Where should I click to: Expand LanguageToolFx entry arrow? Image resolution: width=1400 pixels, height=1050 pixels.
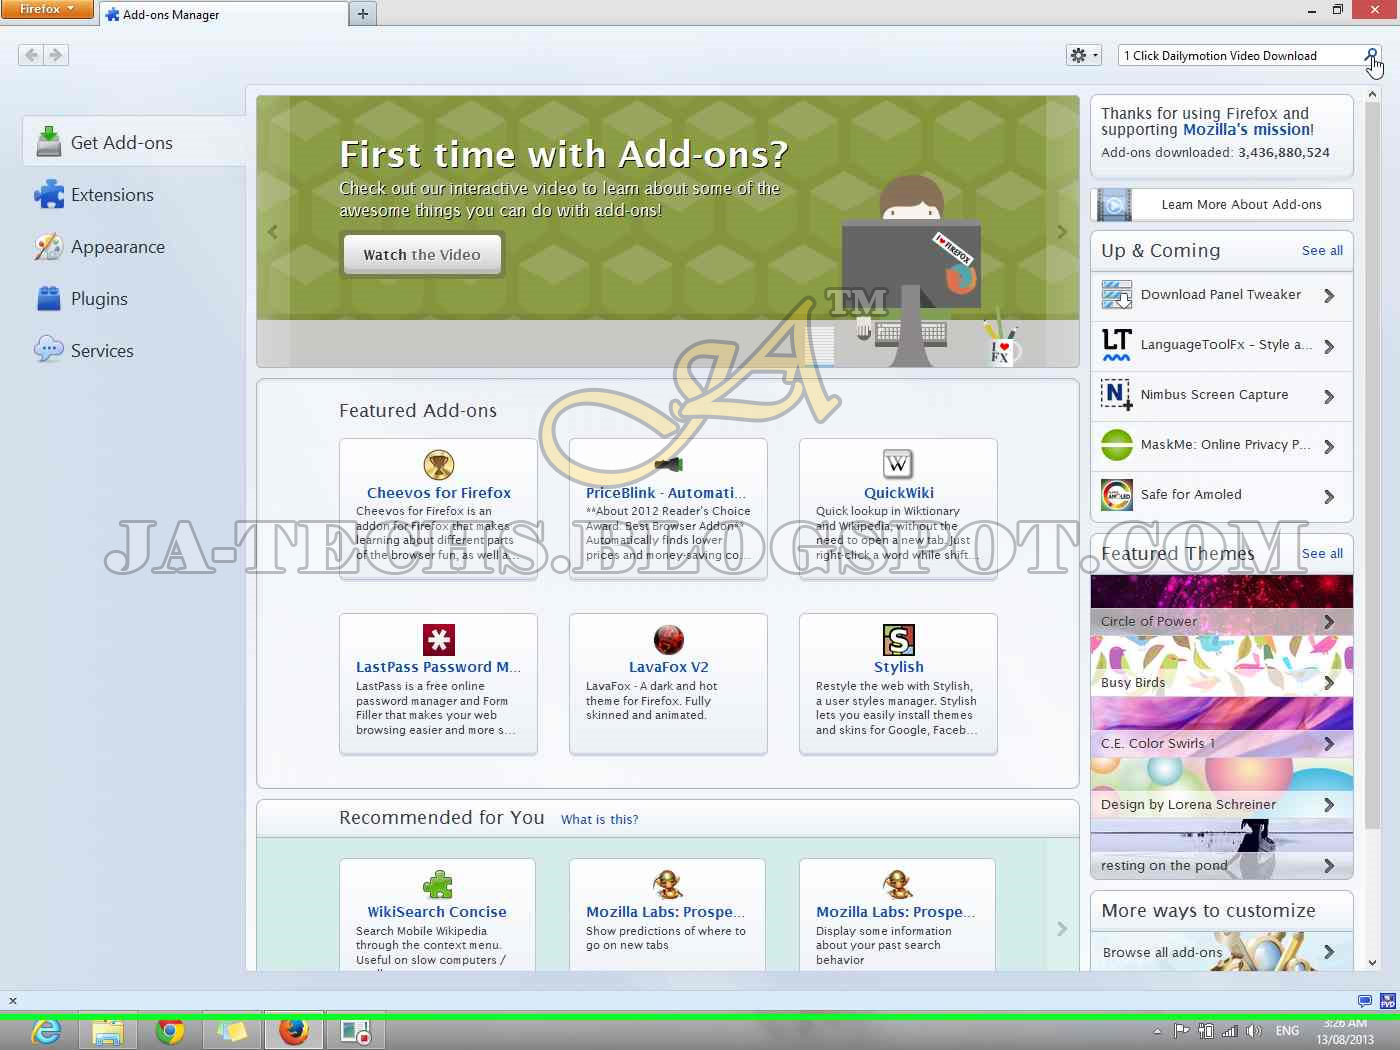(1329, 346)
